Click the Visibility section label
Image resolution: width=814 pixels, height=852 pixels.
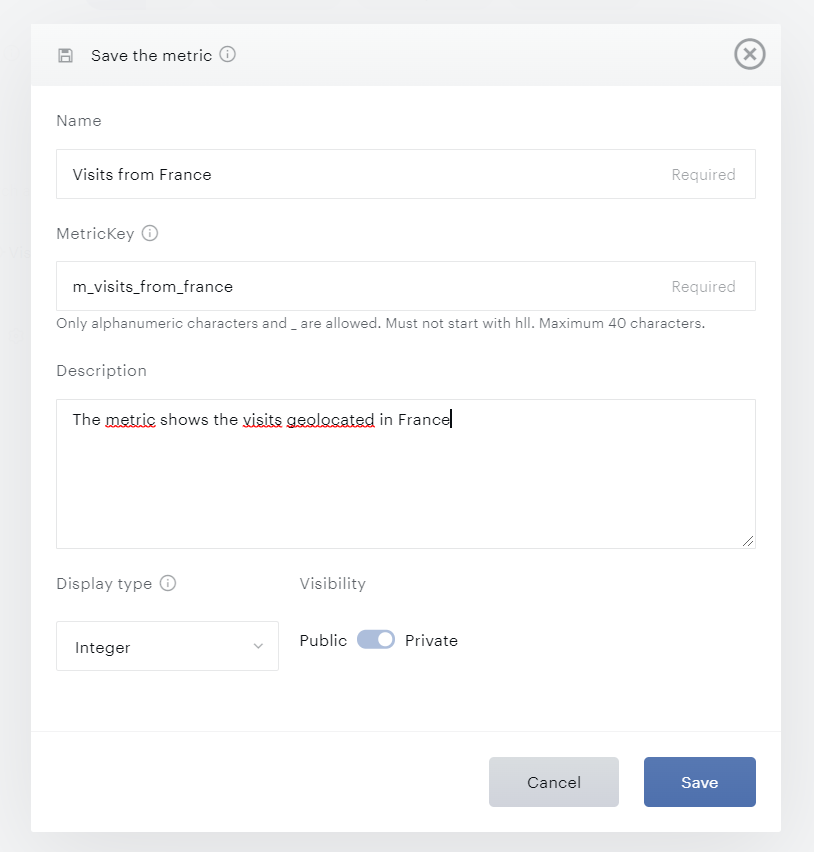pos(333,583)
